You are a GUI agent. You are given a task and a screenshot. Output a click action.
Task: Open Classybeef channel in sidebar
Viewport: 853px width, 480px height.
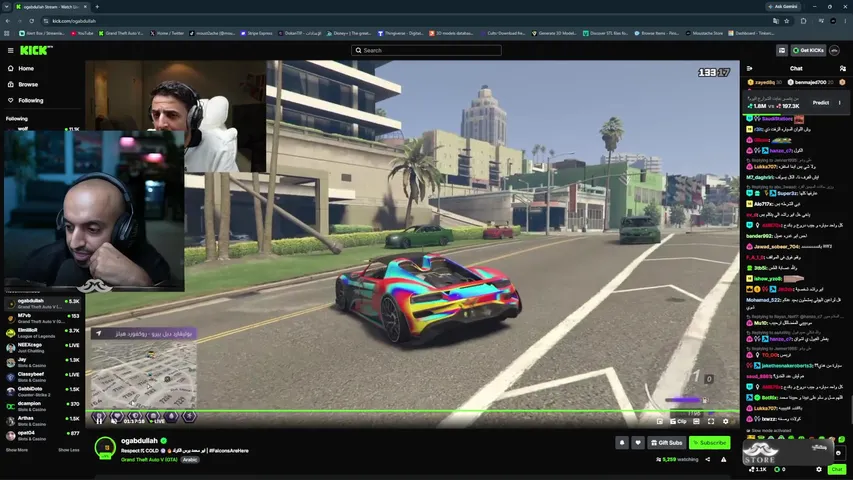pyautogui.click(x=42, y=377)
